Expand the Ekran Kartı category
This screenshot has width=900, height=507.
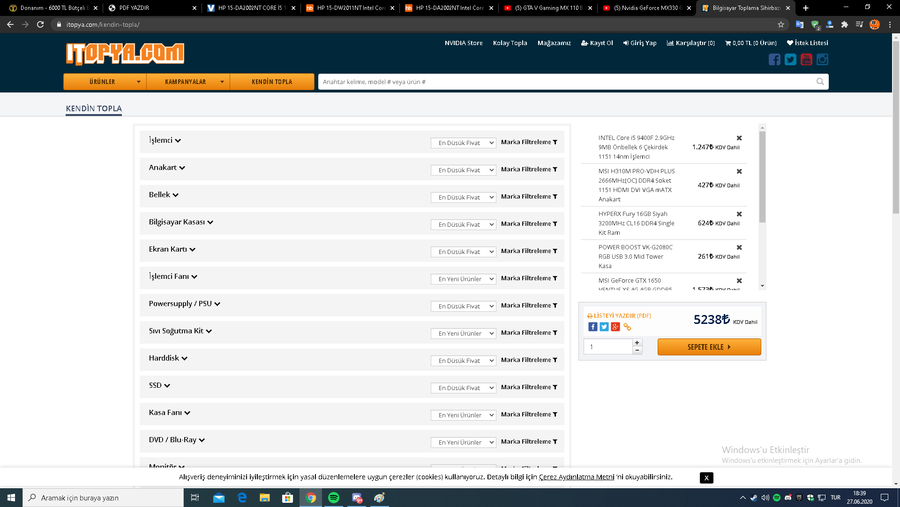(172, 249)
